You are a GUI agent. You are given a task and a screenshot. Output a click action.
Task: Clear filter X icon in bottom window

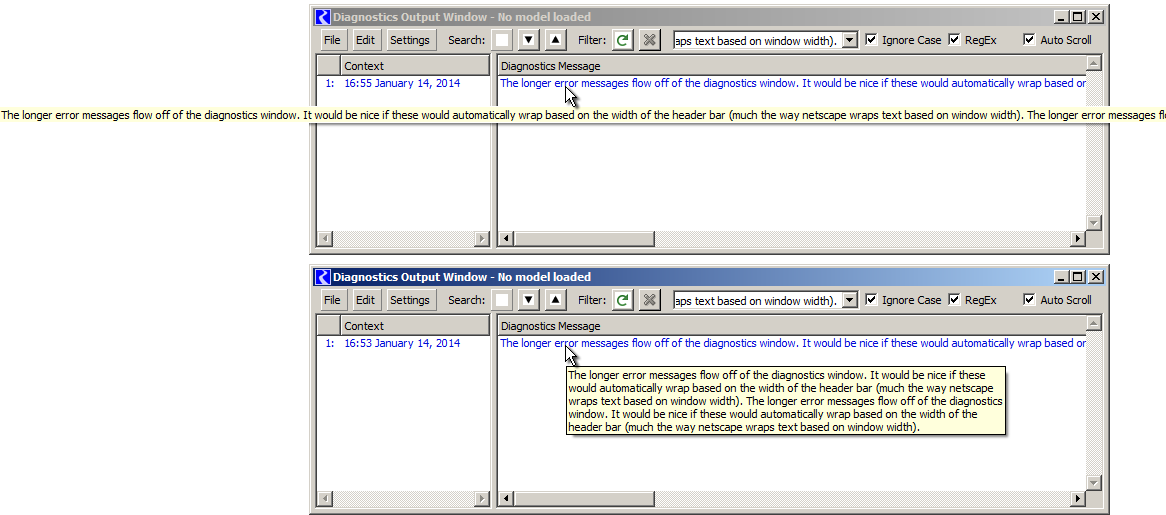coord(649,300)
